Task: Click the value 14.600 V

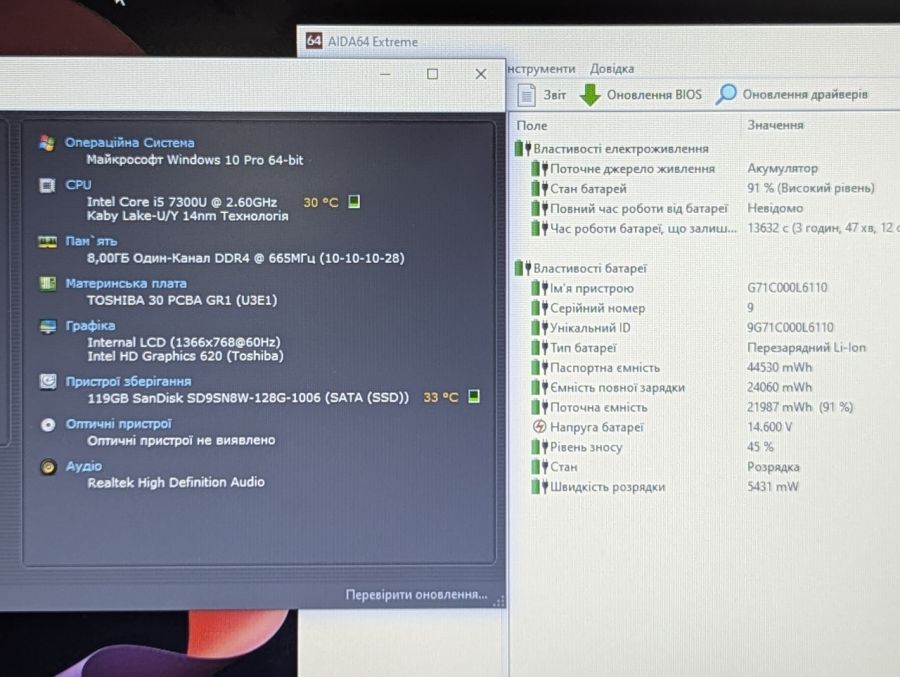Action: (770, 427)
